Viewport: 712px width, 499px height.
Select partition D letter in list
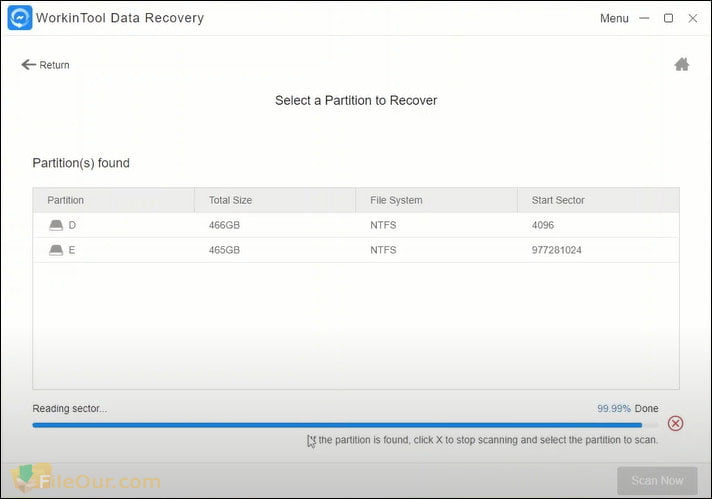pyautogui.click(x=72, y=225)
